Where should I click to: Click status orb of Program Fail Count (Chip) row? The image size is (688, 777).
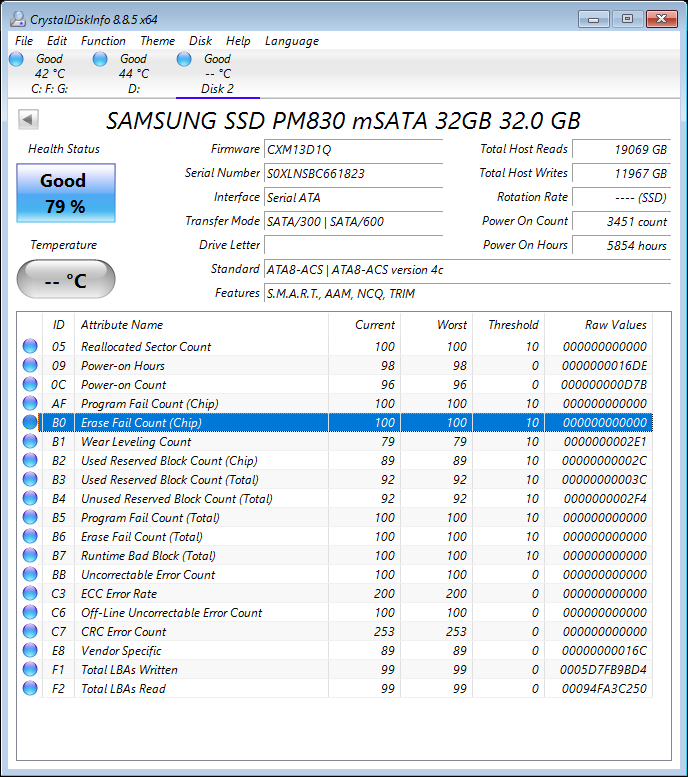point(30,403)
